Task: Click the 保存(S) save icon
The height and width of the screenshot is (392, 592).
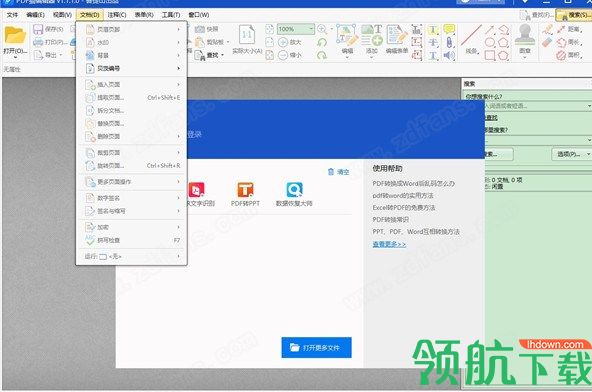Action: [38, 29]
